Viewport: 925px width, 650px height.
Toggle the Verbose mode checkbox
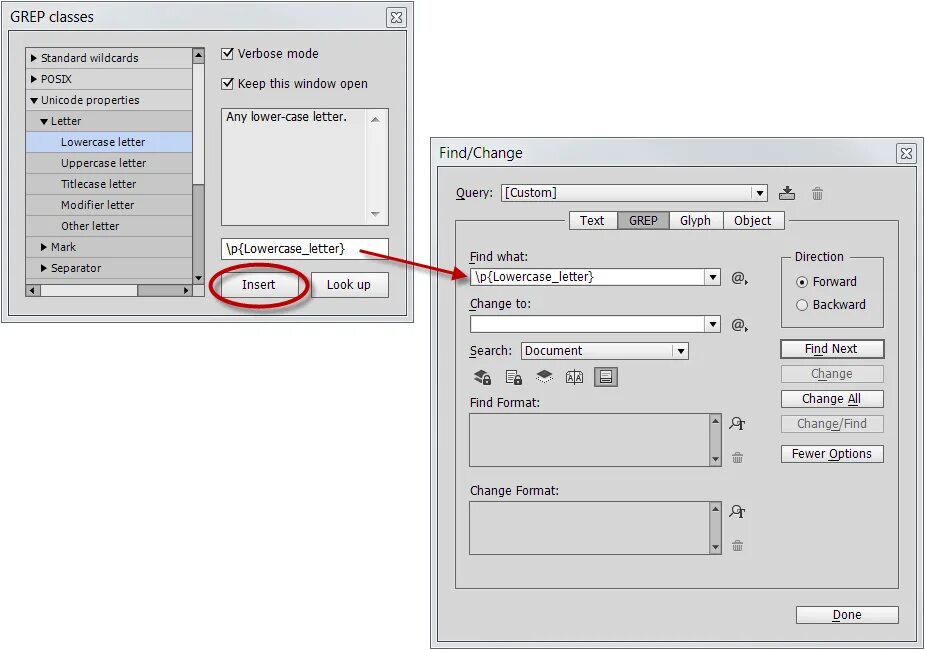pyautogui.click(x=227, y=54)
